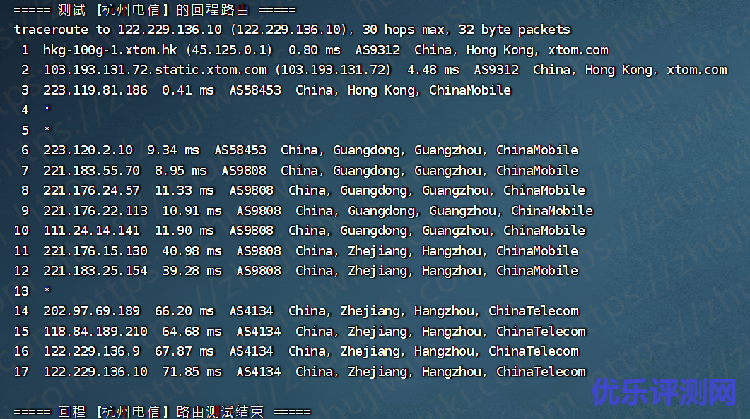This screenshot has height=419, width=750.
Task: Click ChinaTelecom in the 122.229.136.10 row
Action: (x=541, y=372)
